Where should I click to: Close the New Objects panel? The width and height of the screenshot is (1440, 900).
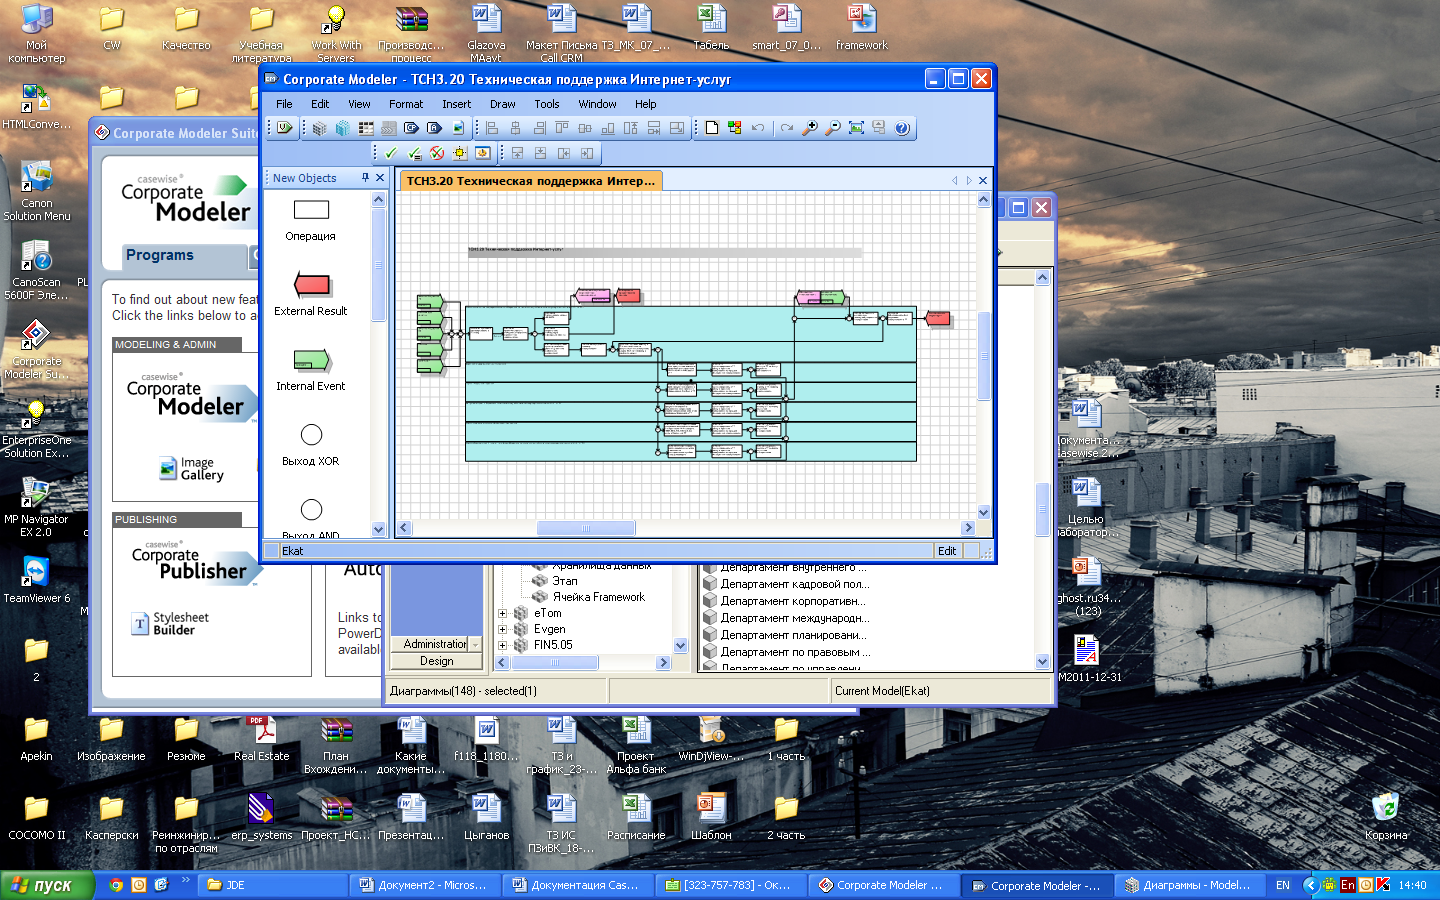(380, 178)
